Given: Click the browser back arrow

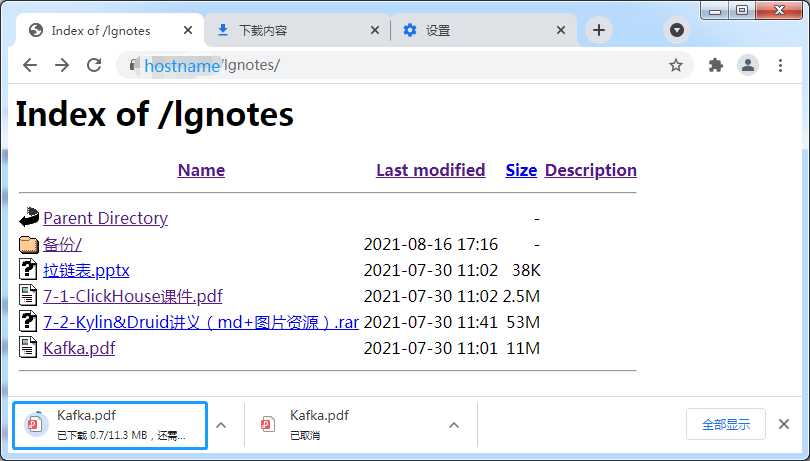Looking at the screenshot, I should coord(30,65).
